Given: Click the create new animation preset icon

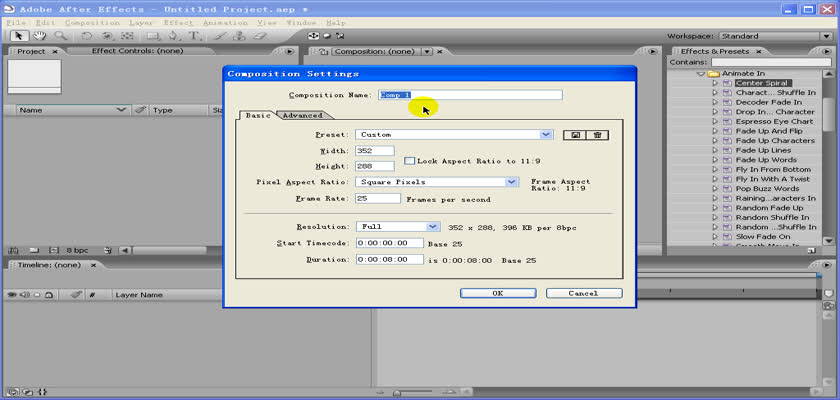Looking at the screenshot, I should [812, 250].
